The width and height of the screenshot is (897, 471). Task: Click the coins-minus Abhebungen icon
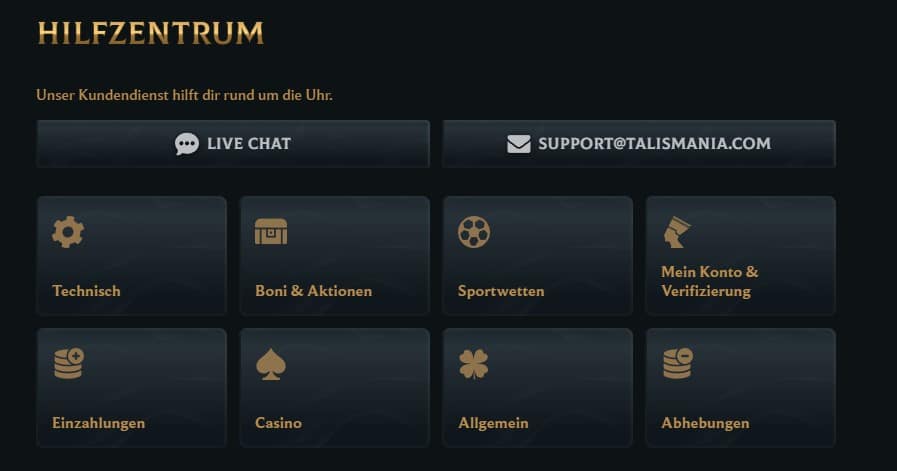click(677, 363)
